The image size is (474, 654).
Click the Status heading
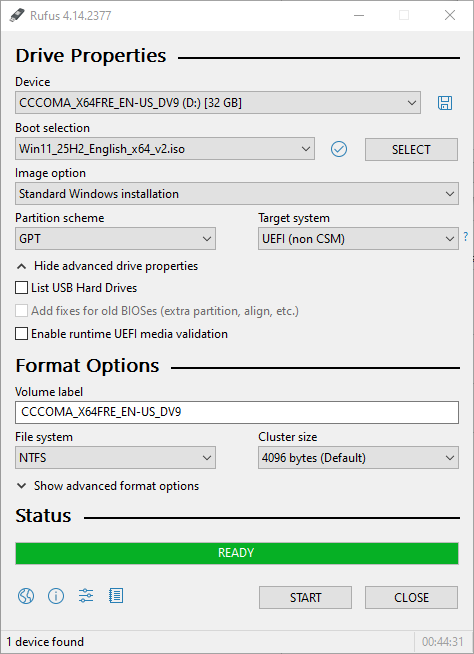(x=43, y=516)
